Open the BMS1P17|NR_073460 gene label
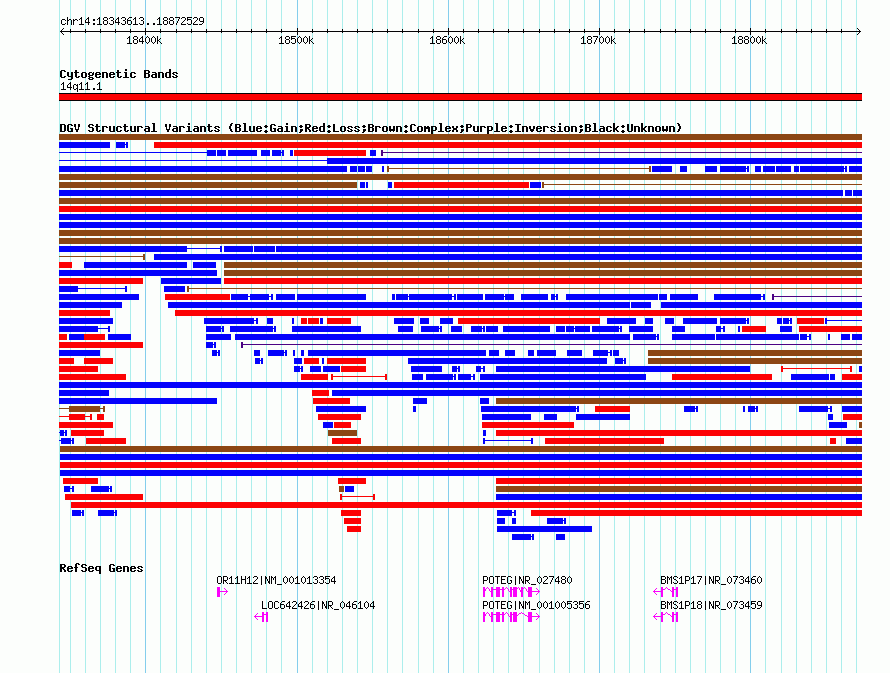890x673 pixels. click(711, 580)
